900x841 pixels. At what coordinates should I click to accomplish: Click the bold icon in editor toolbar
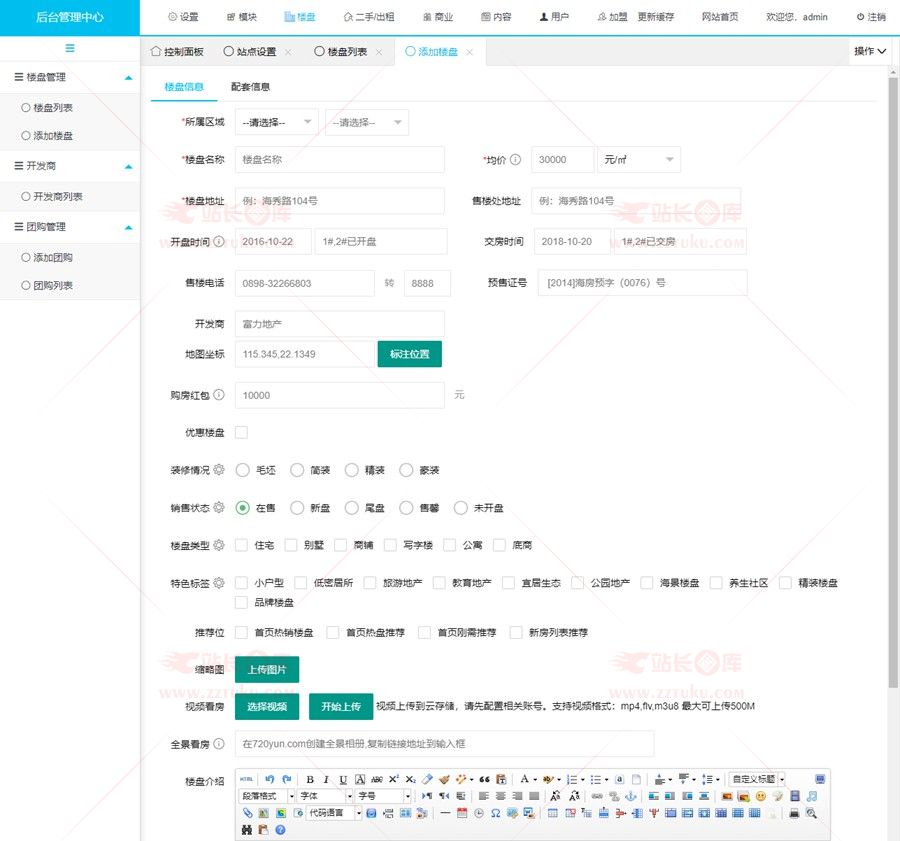(x=310, y=779)
